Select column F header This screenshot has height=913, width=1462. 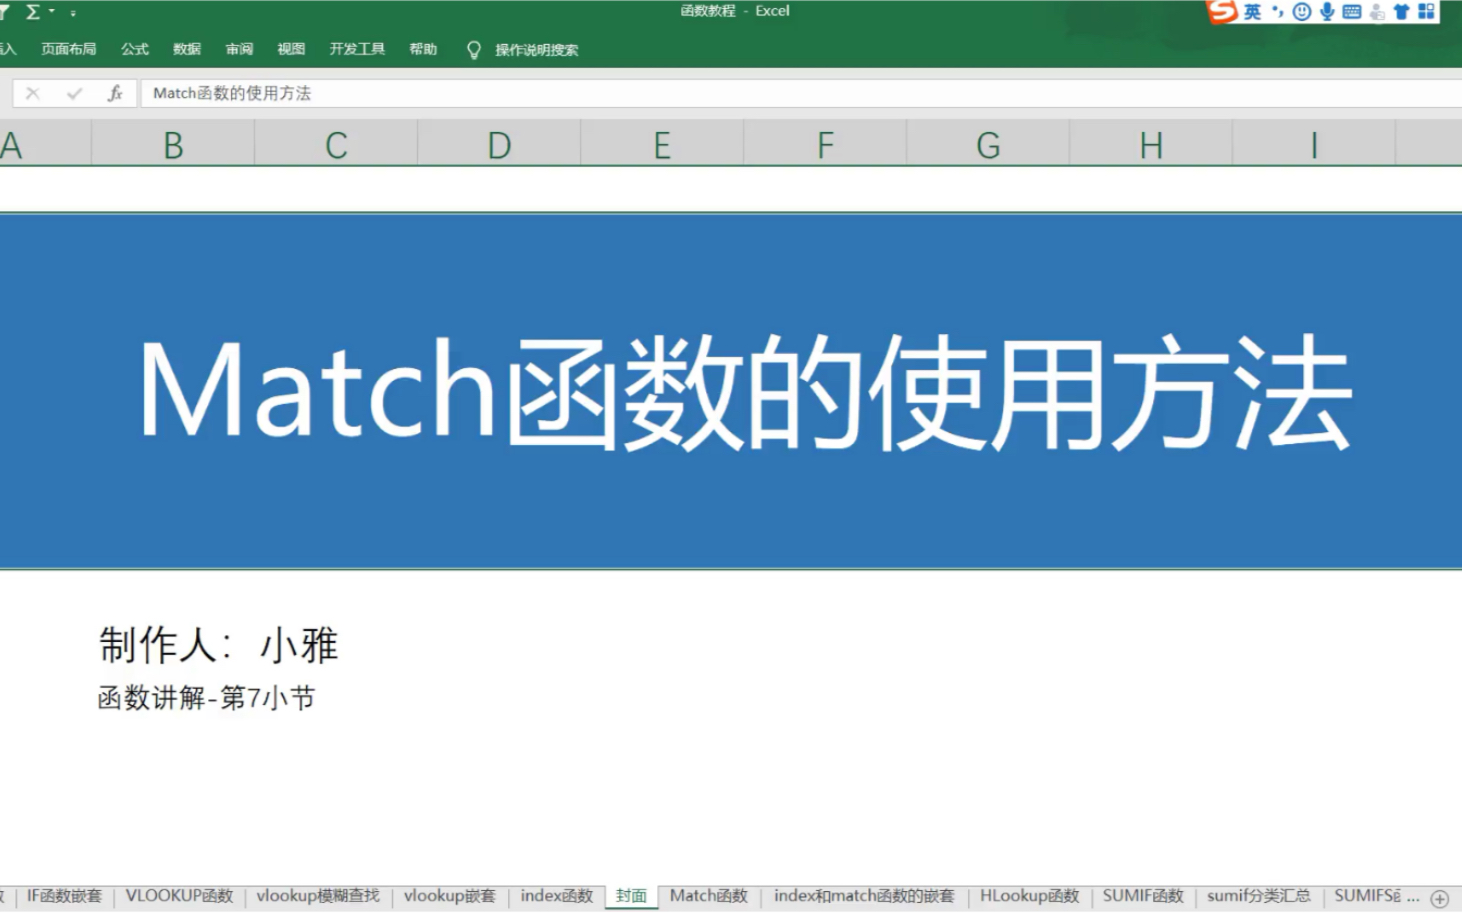click(825, 145)
